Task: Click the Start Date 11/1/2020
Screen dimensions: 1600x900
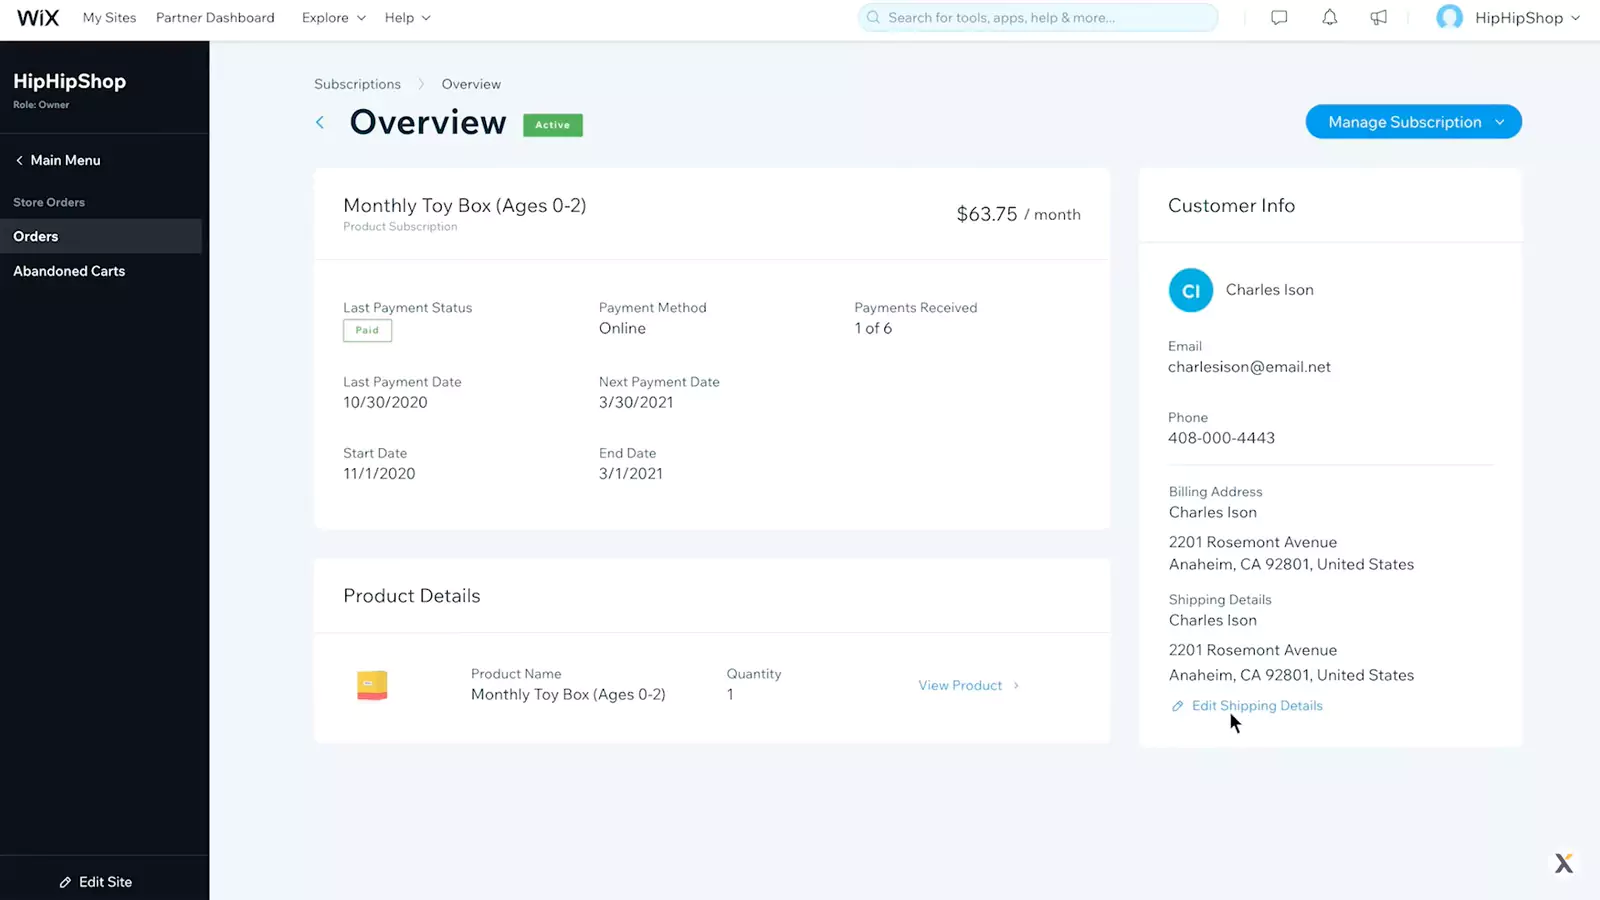Action: [x=379, y=474]
